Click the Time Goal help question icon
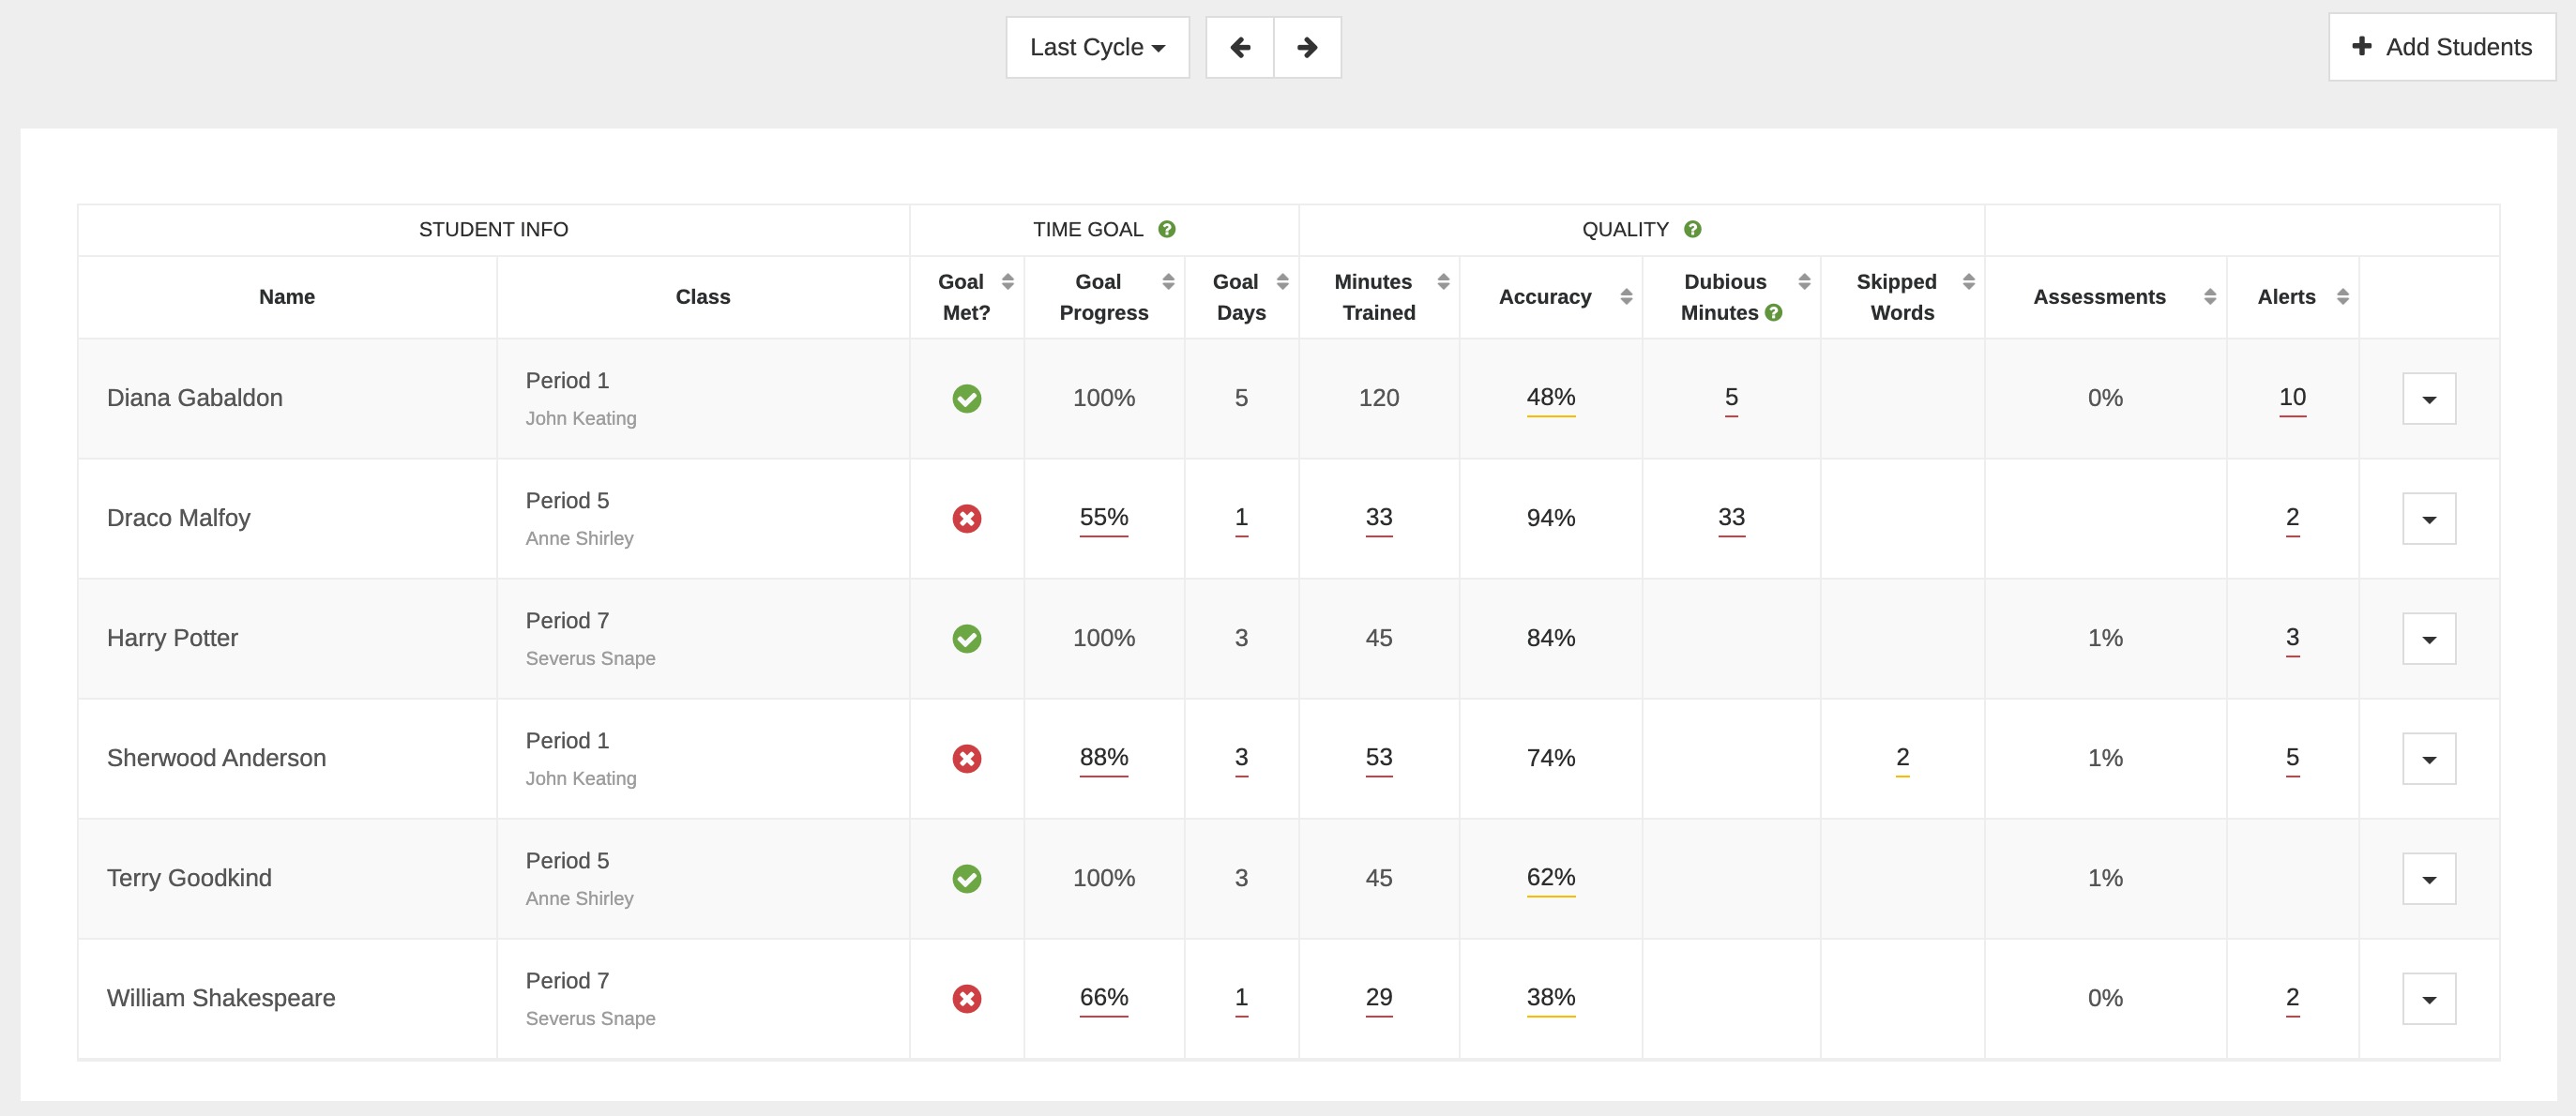This screenshot has height=1116, width=2576. pyautogui.click(x=1166, y=229)
